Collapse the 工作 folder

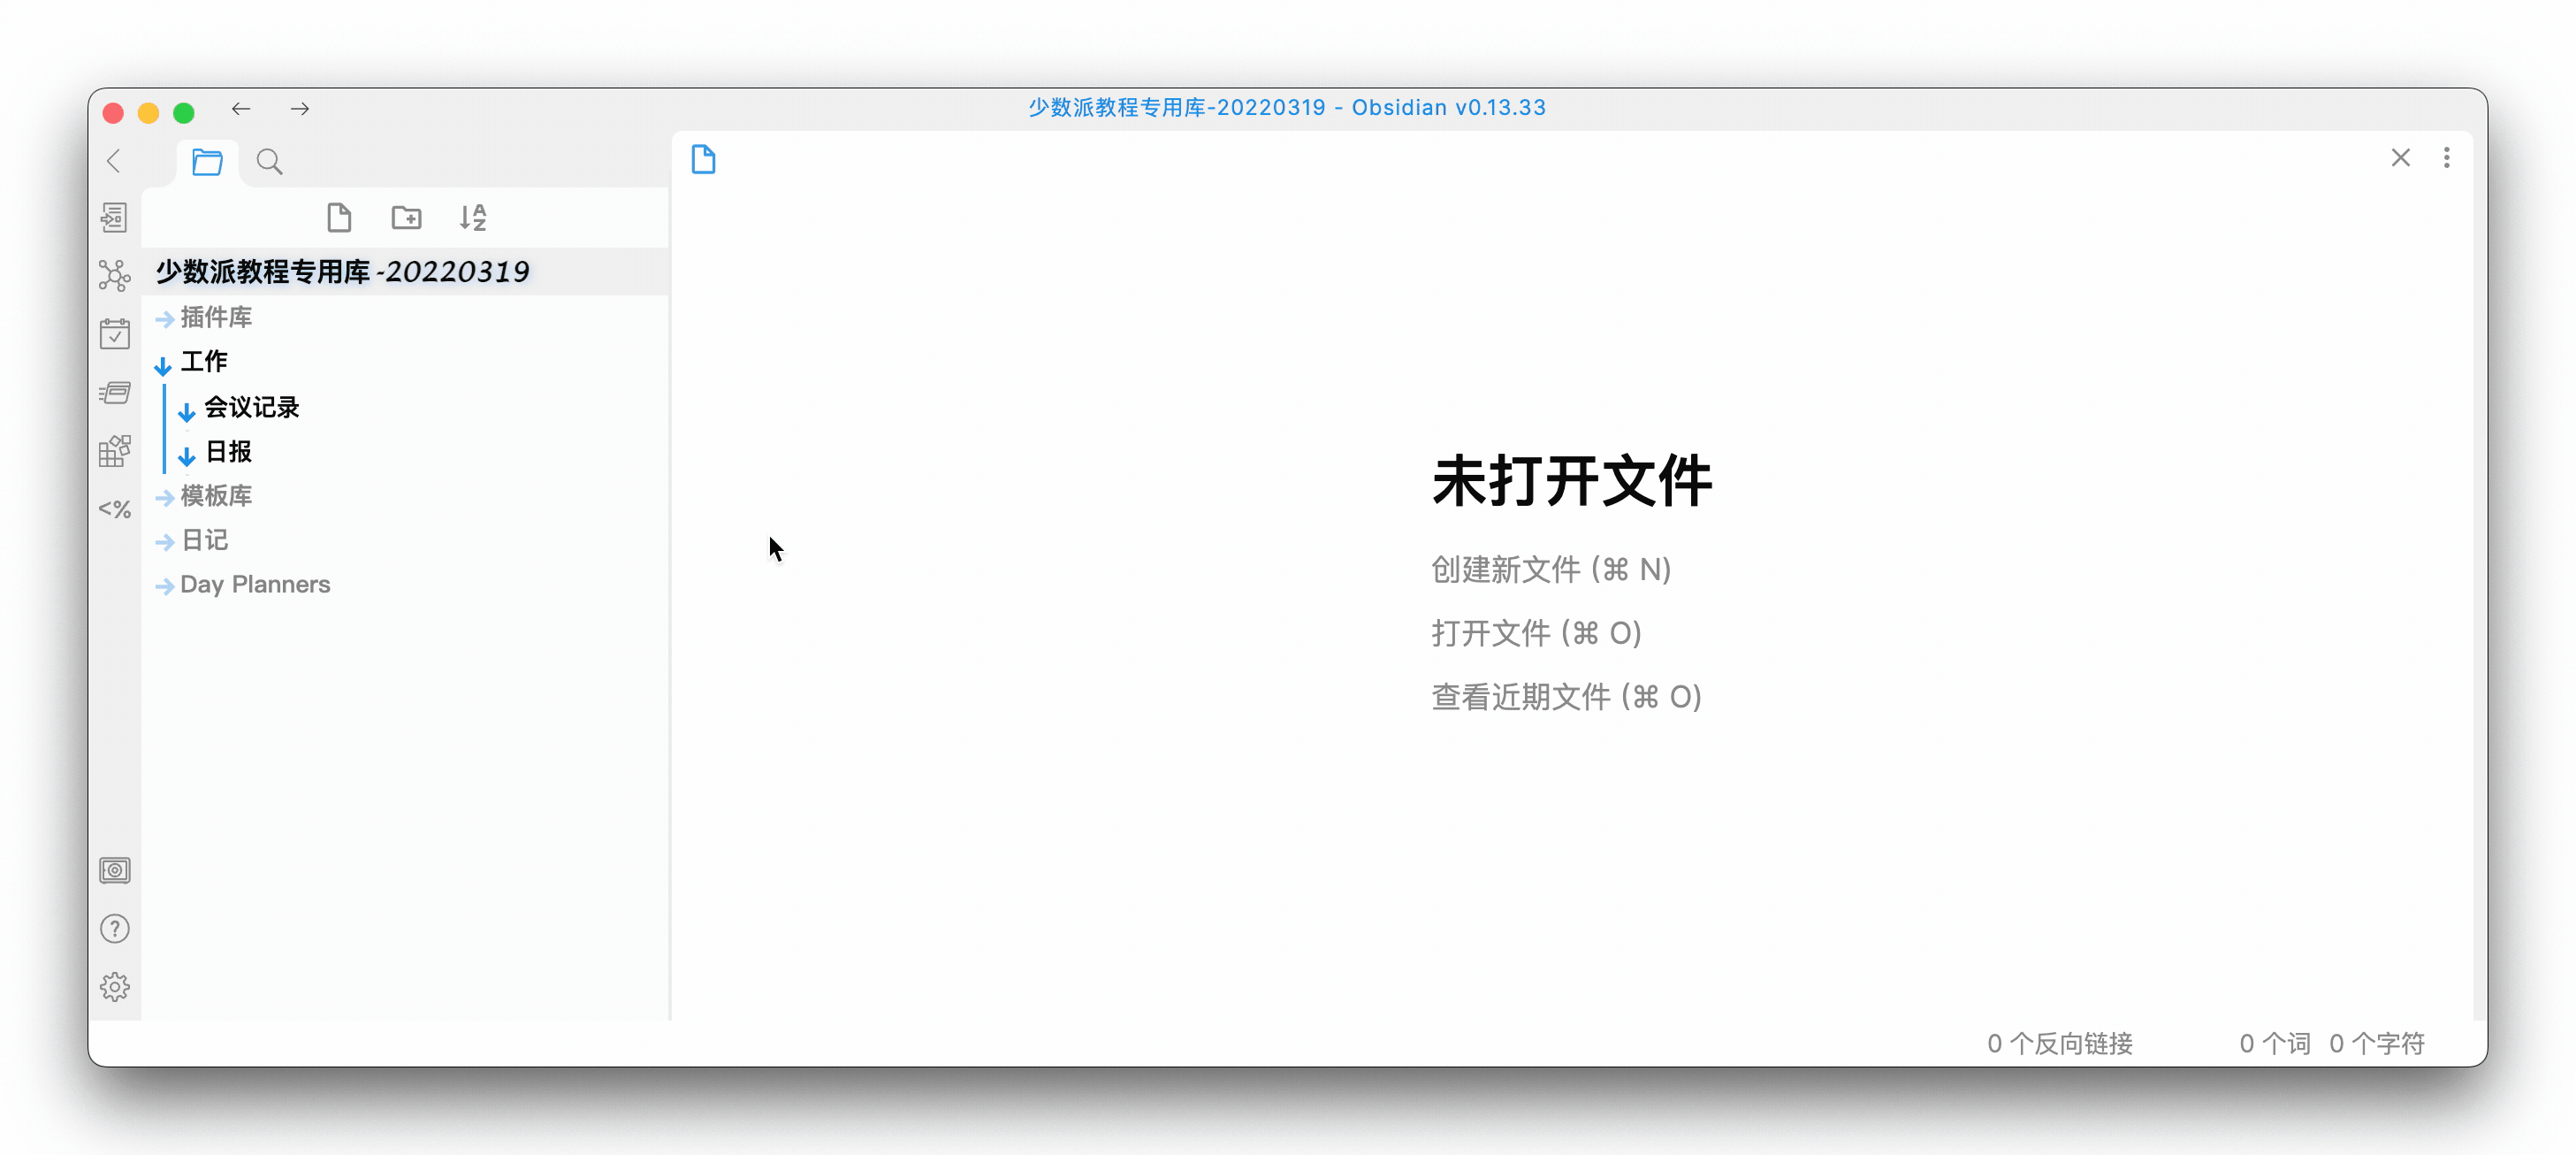[x=203, y=362]
